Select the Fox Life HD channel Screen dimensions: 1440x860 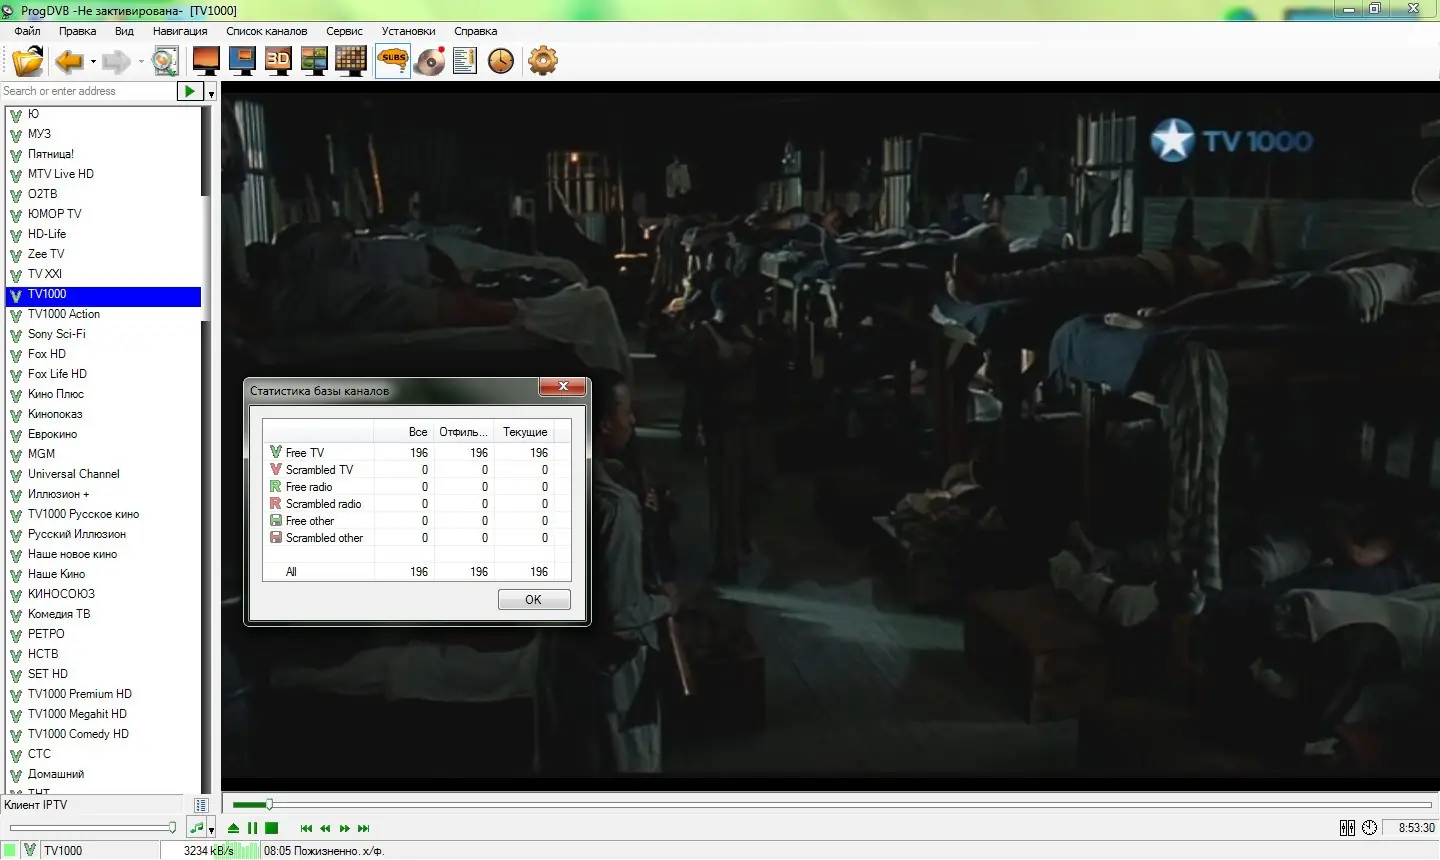[104, 374]
